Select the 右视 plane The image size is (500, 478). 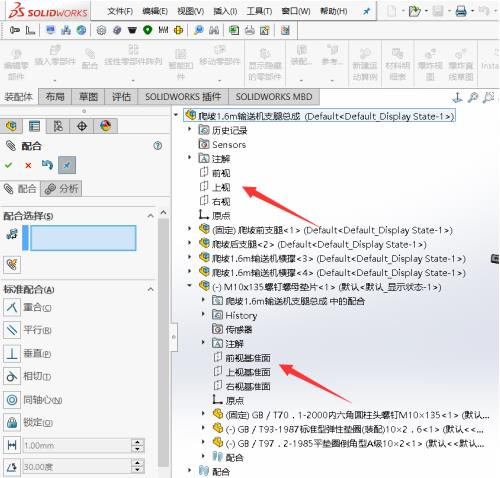point(215,201)
